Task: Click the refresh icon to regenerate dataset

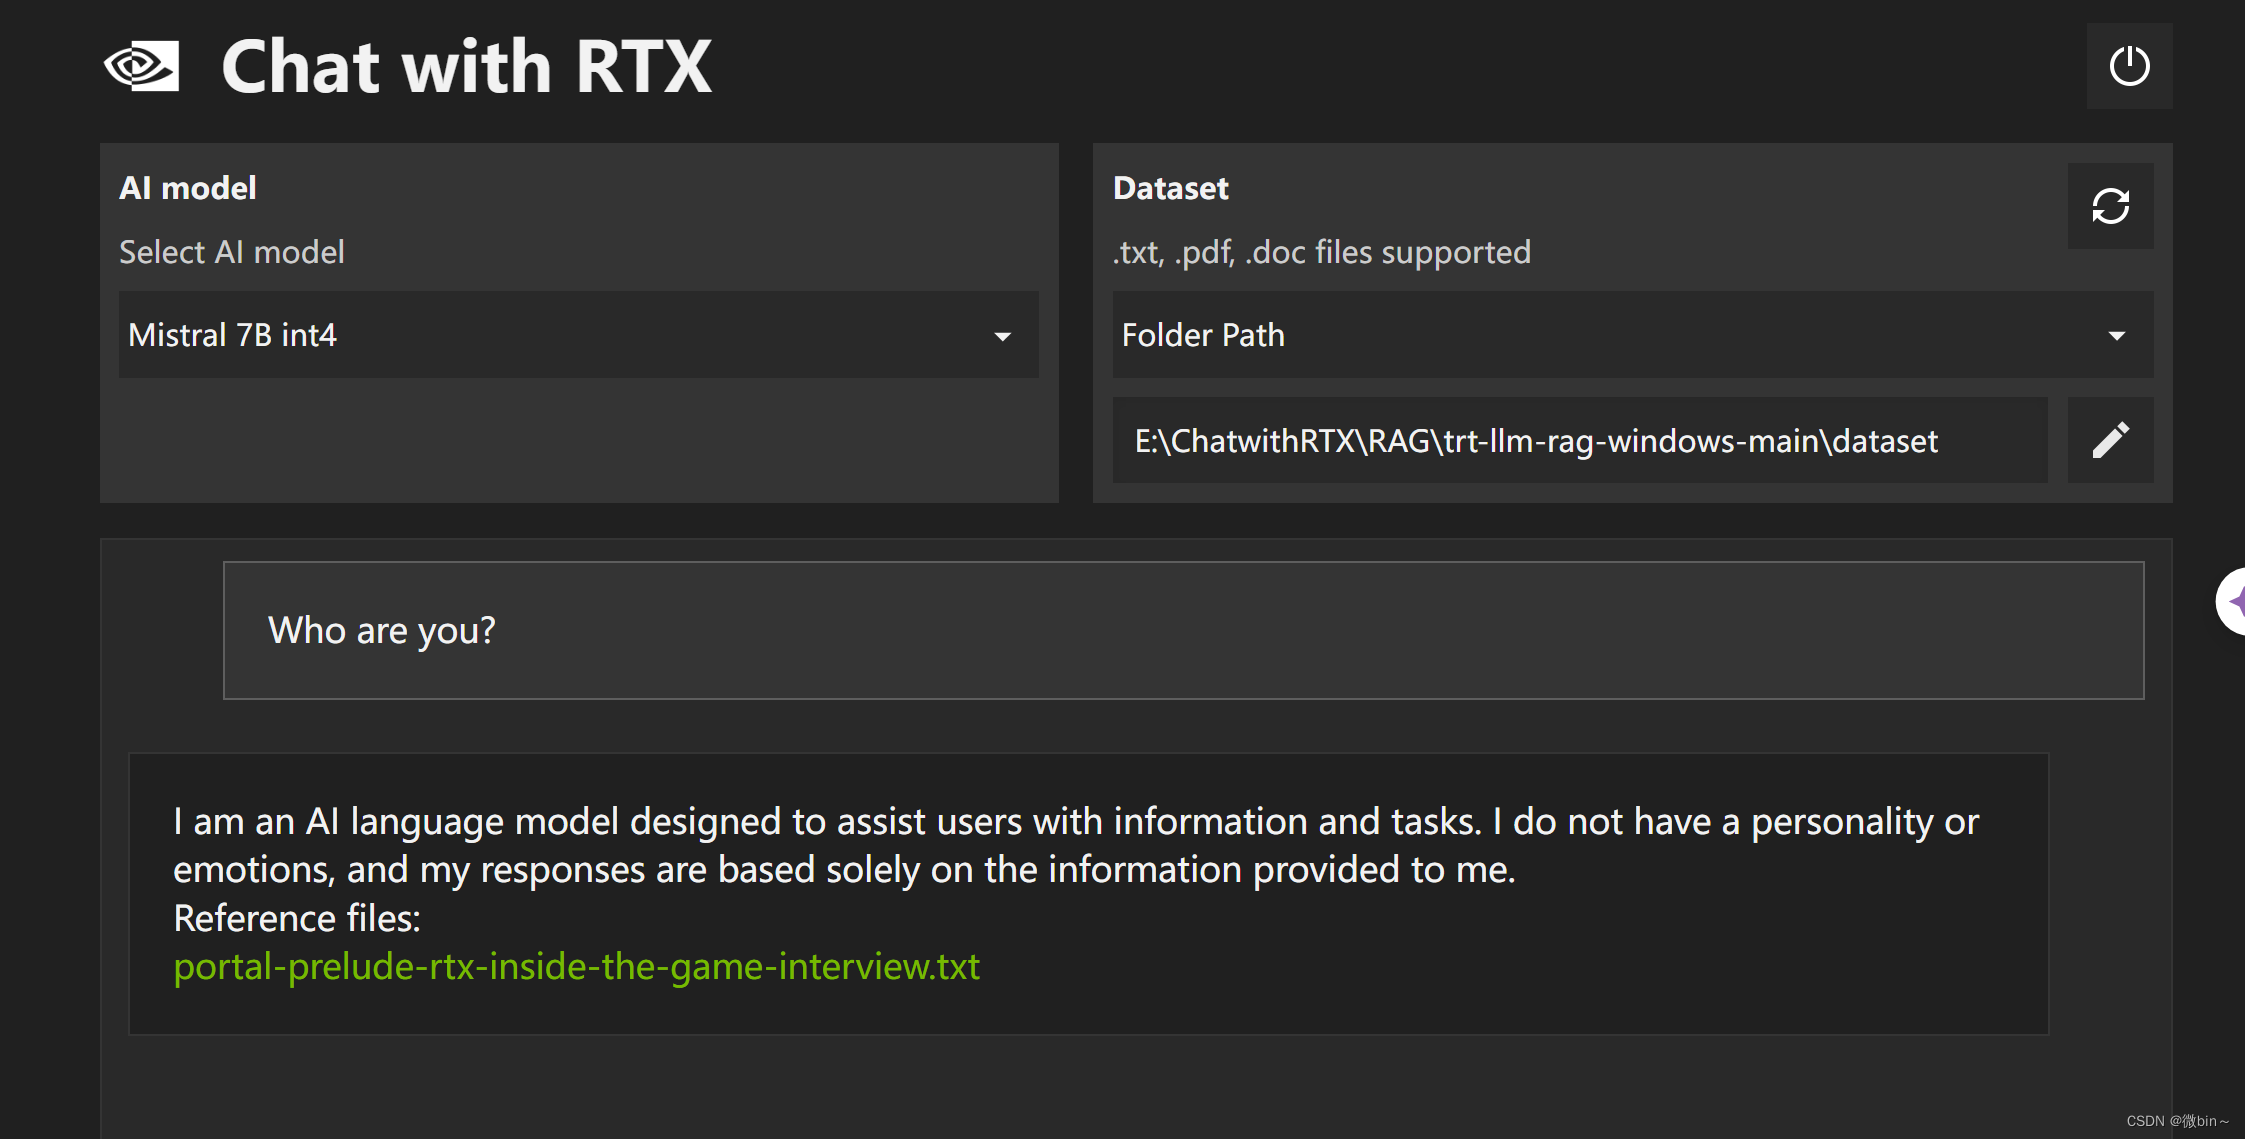Action: pos(2110,207)
